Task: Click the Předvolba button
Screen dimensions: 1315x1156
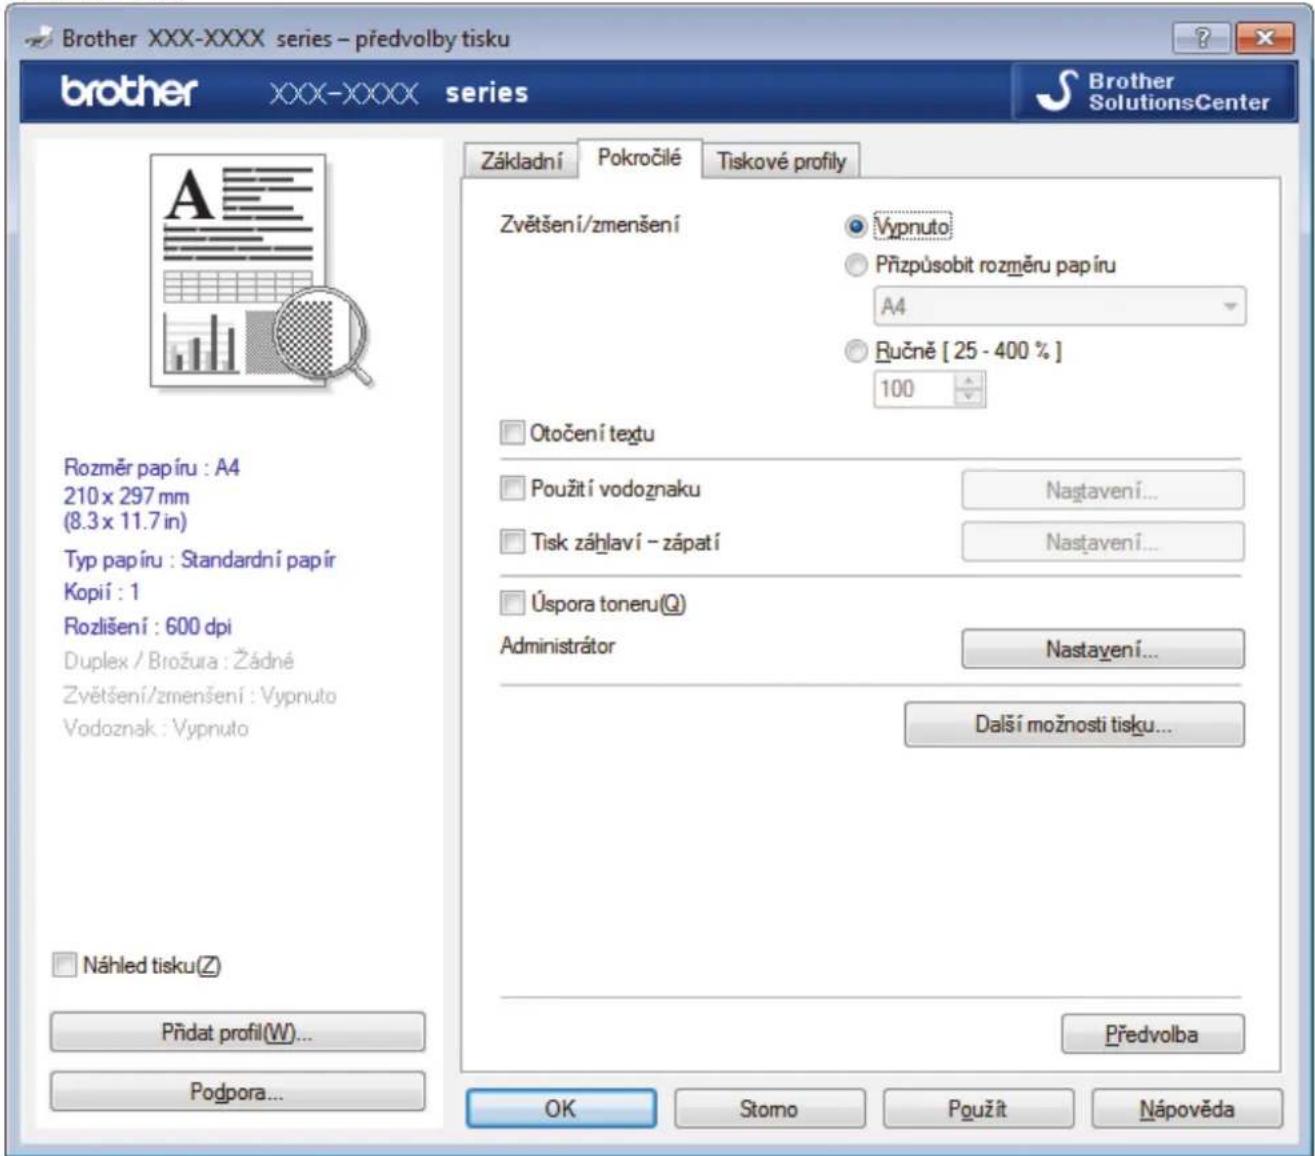Action: point(1153,1035)
